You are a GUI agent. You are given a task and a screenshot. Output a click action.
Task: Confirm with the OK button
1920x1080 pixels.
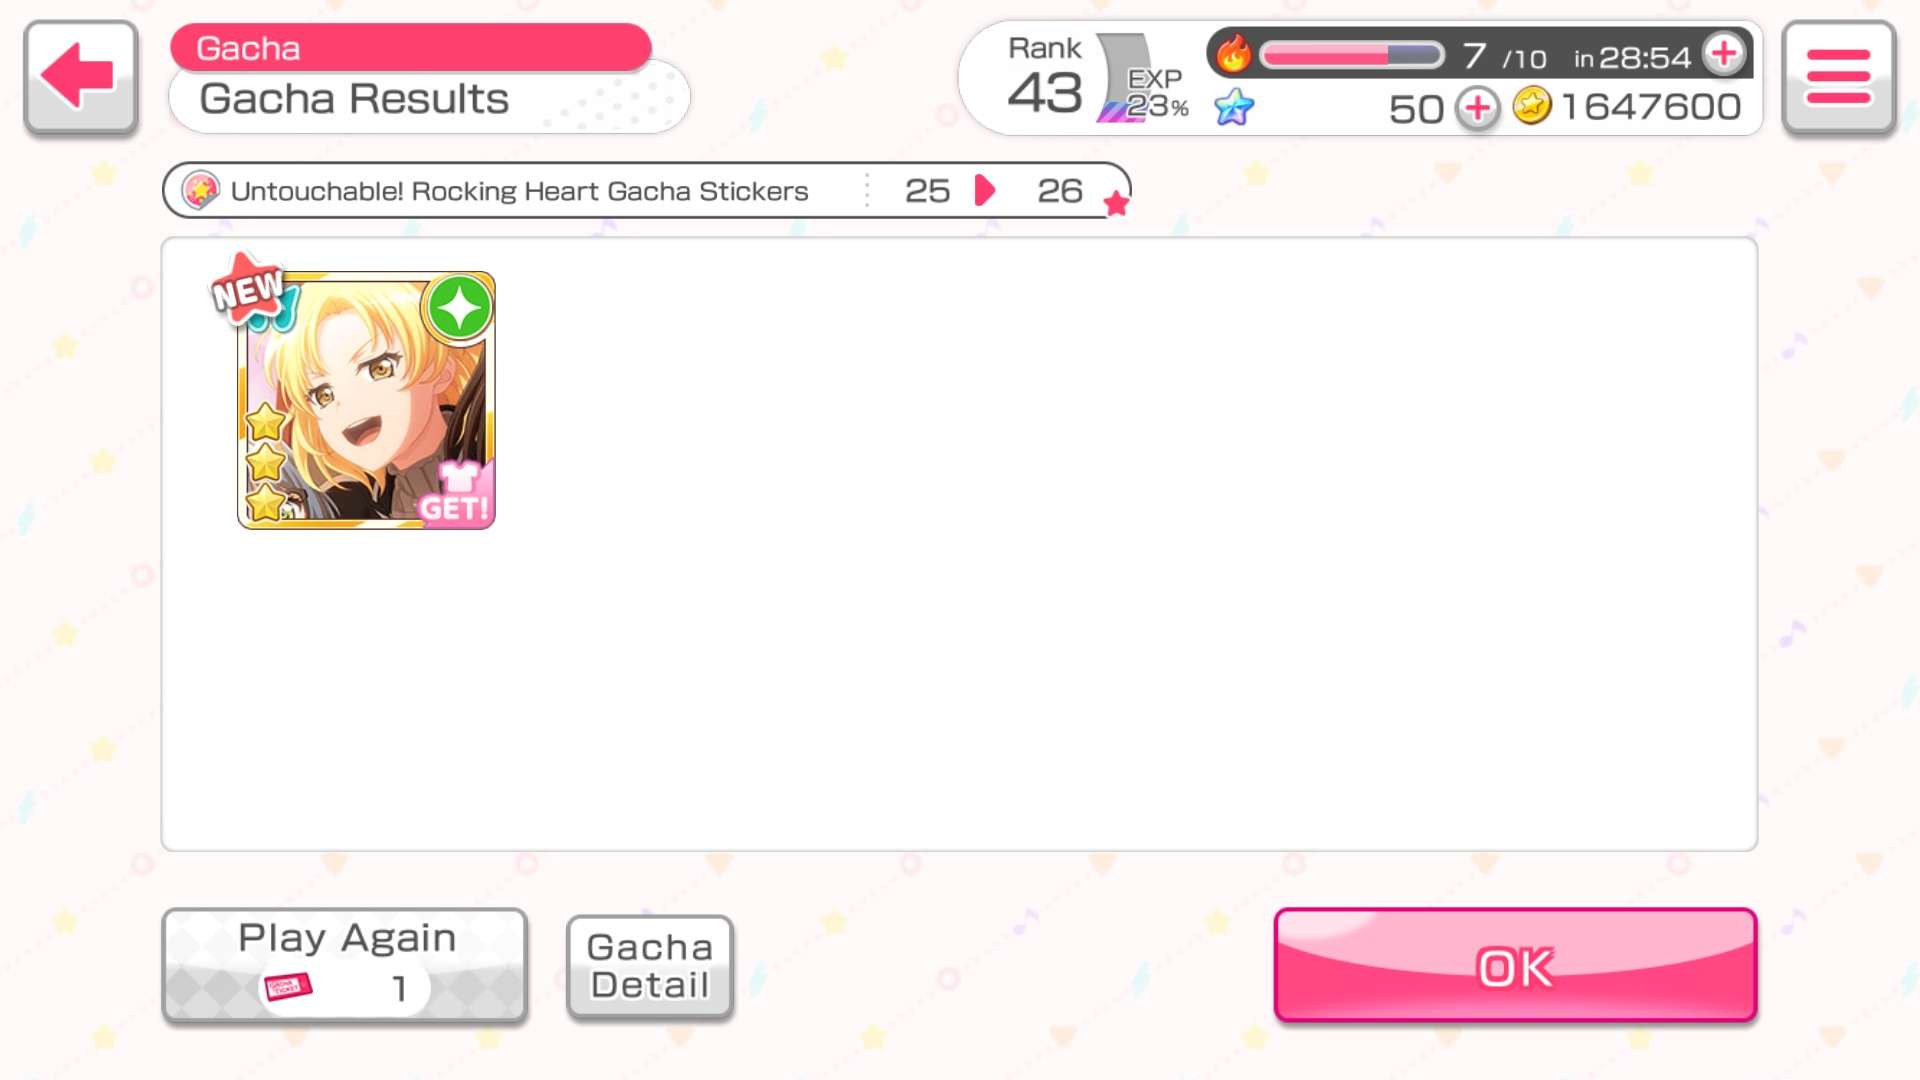coord(1515,965)
